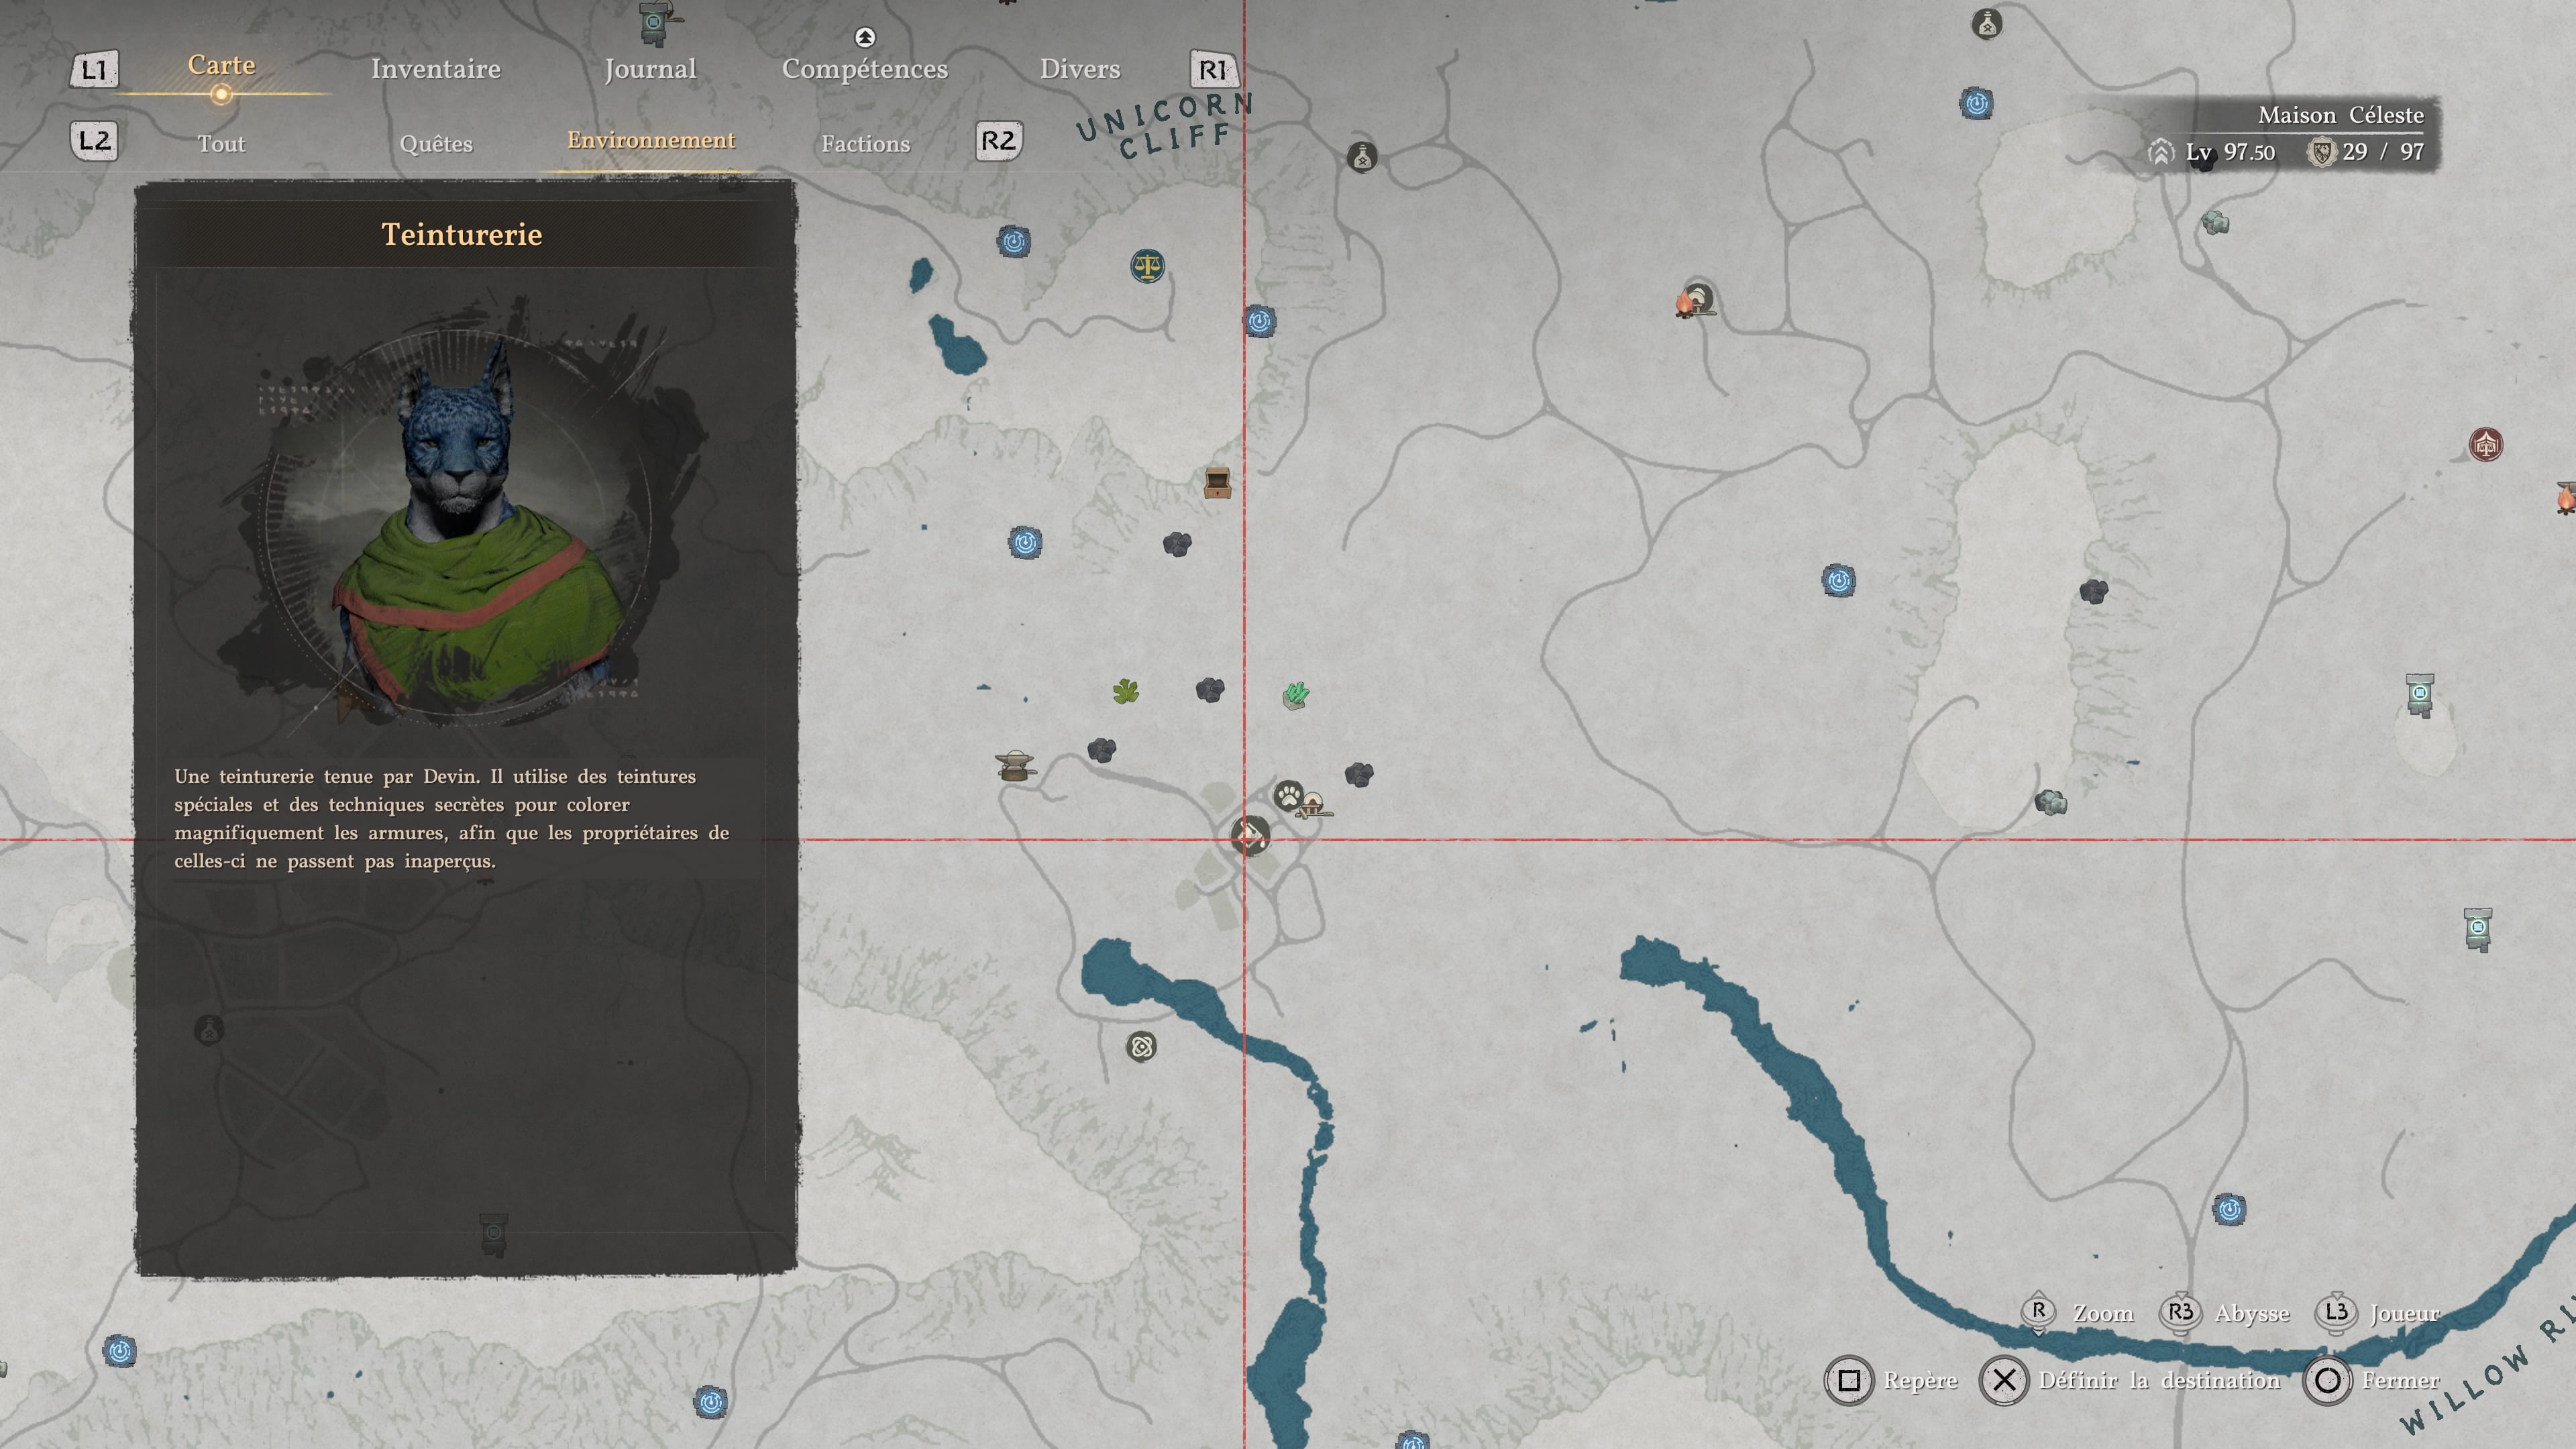Select the hut marker beside the paw print

[1313, 805]
